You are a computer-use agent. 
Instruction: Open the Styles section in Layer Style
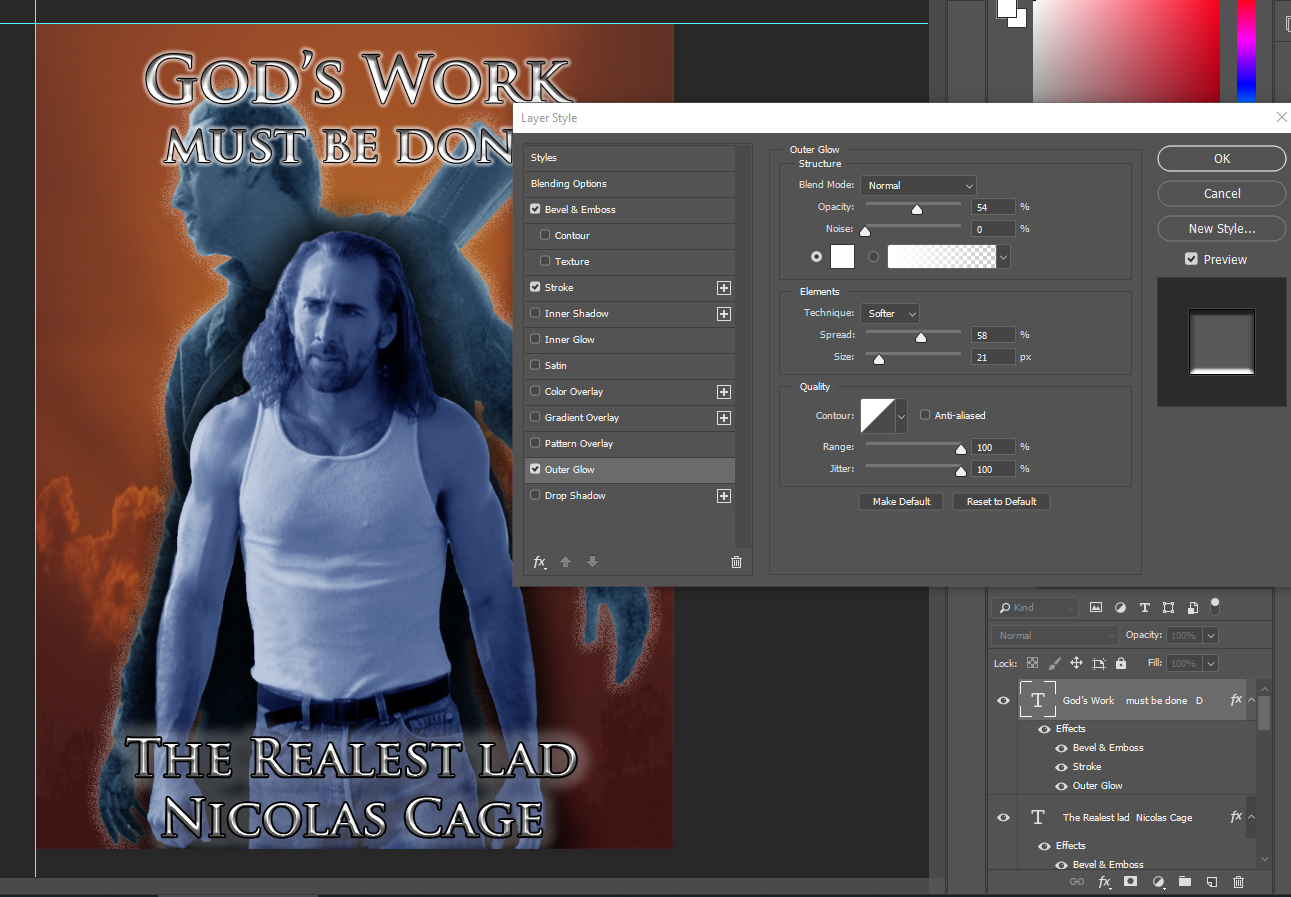click(x=629, y=158)
